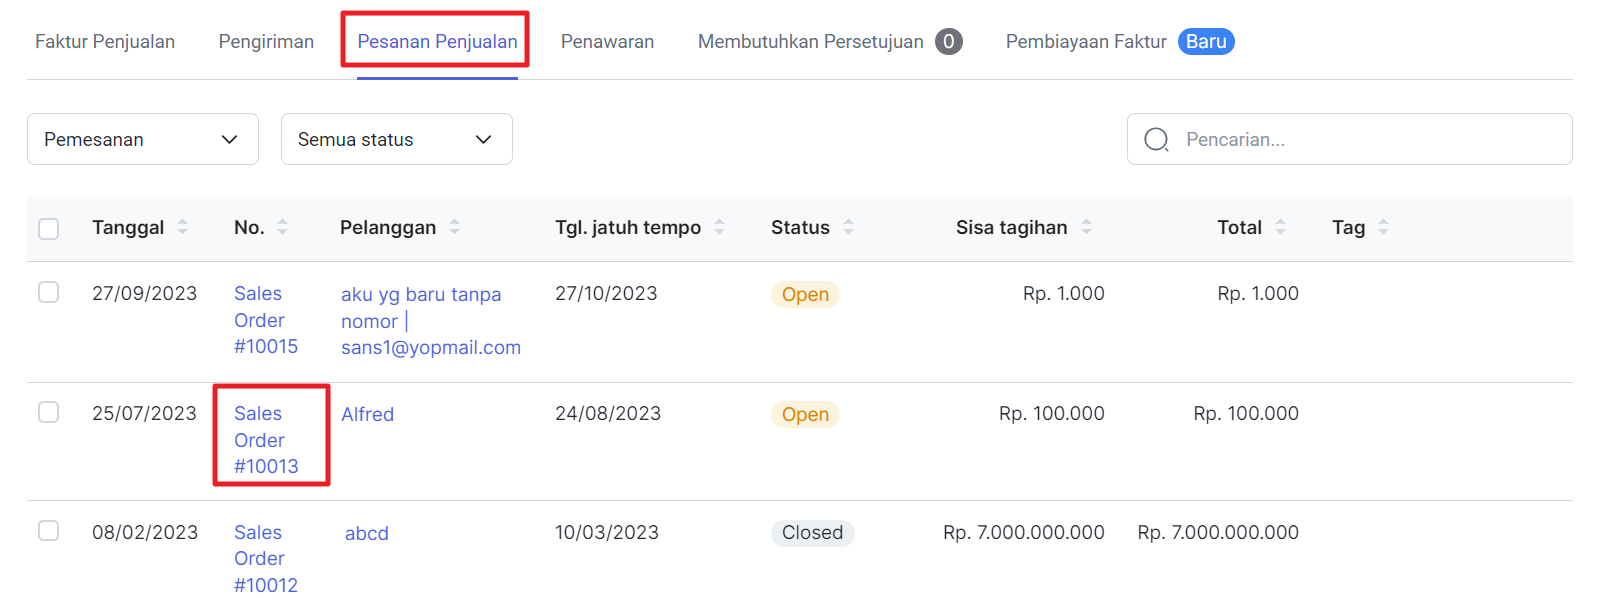Click the Tag column sort icon
The image size is (1598, 612).
tap(1383, 228)
